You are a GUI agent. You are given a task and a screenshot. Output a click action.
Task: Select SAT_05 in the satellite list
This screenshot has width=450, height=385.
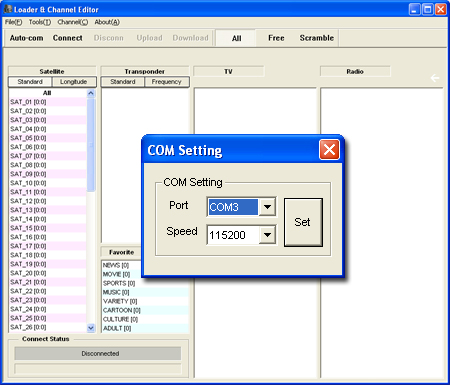click(x=48, y=138)
